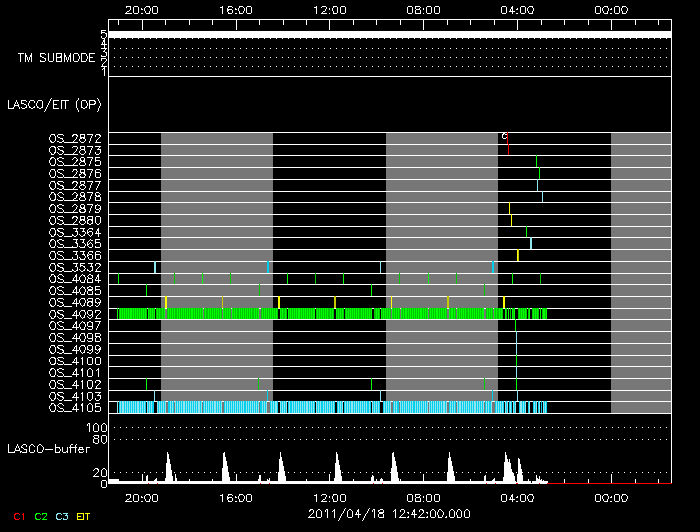The height and width of the screenshot is (532, 700).
Task: Select the OS_2872 row label
Action: click(75, 138)
